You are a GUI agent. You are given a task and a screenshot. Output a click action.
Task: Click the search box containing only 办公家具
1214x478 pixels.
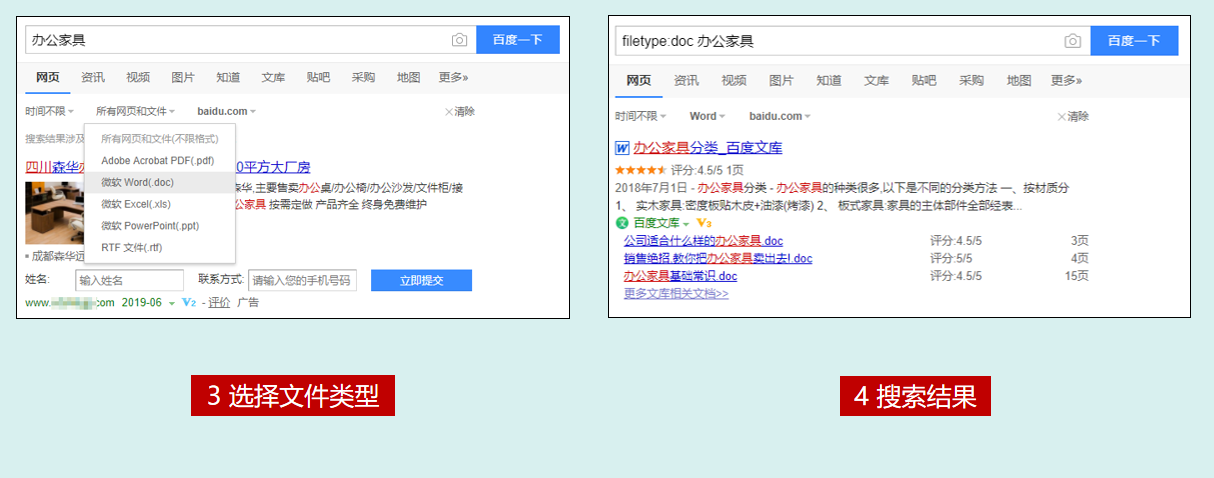point(249,40)
